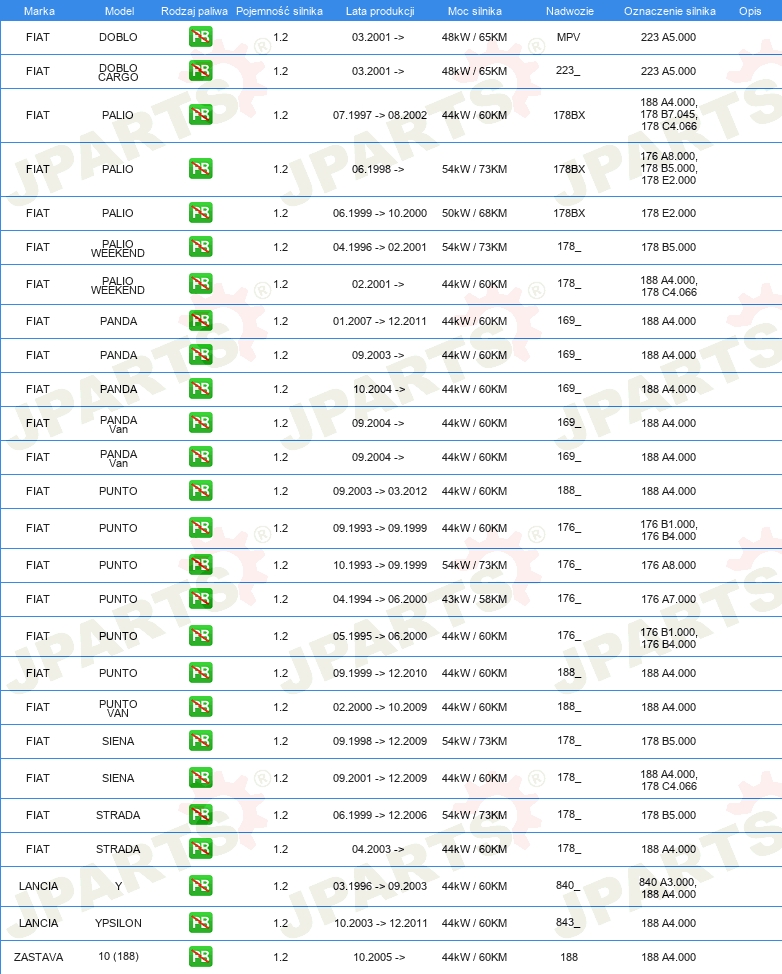Select the YPSILON model cell
This screenshot has width=782, height=974.
click(118, 923)
